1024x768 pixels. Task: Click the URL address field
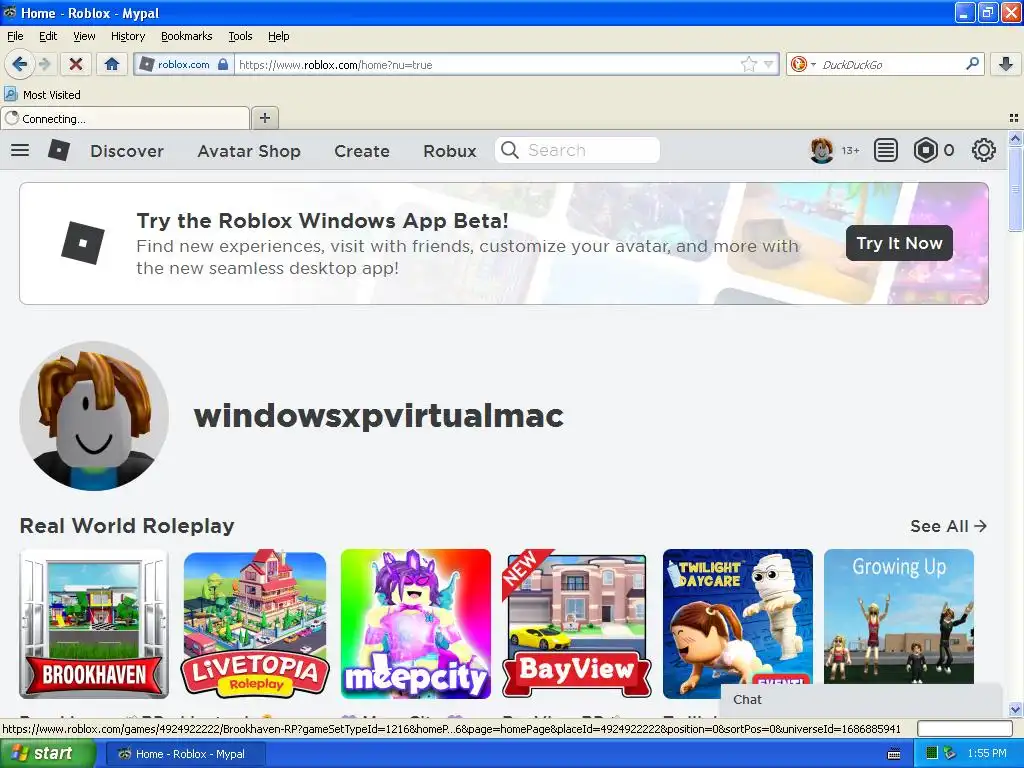pos(487,64)
